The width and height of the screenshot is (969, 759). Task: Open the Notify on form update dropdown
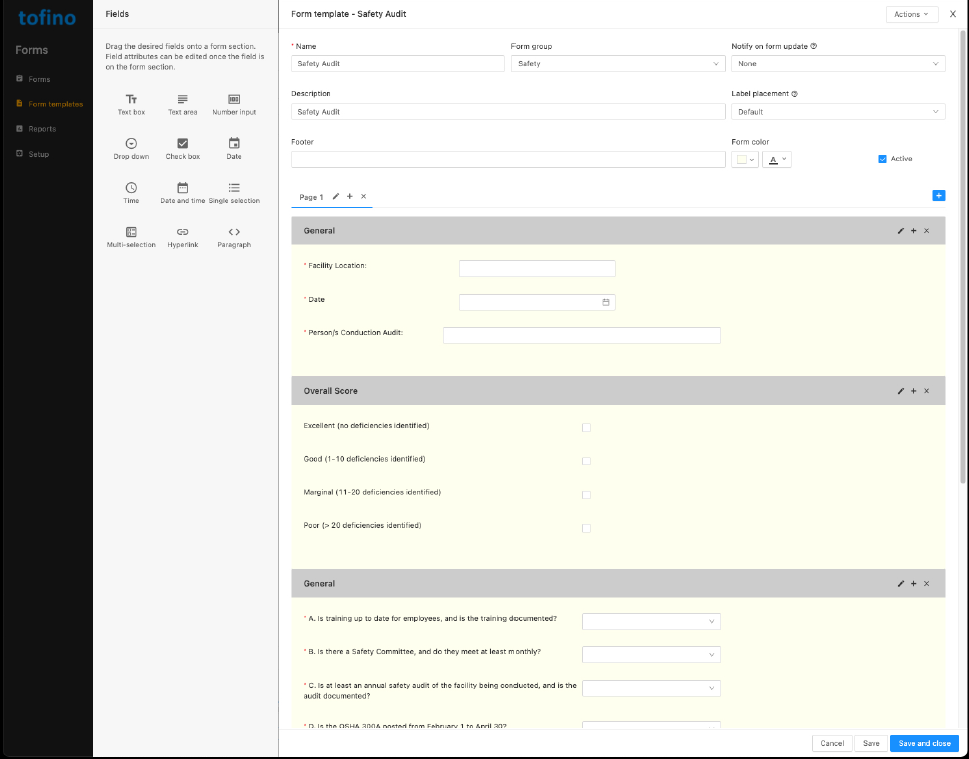pos(838,64)
